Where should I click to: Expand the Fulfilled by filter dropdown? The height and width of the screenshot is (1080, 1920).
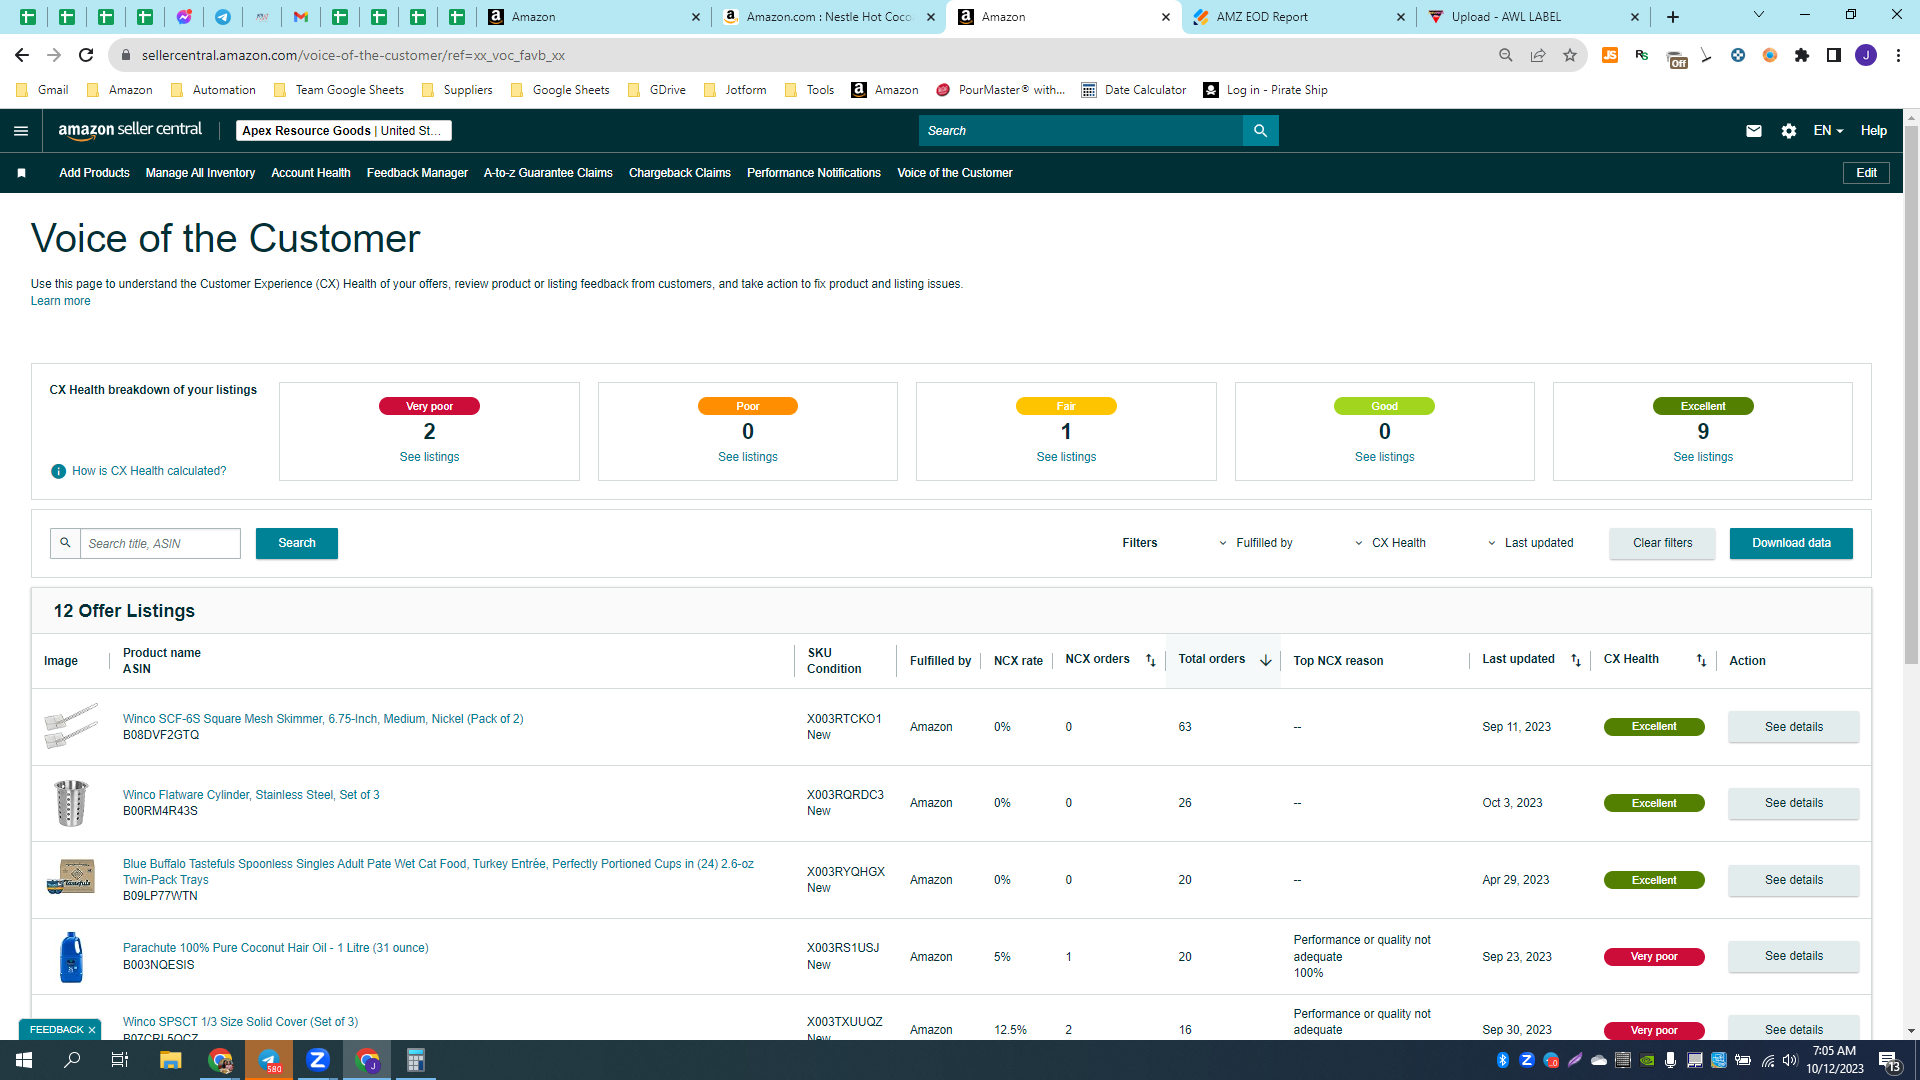1254,543
